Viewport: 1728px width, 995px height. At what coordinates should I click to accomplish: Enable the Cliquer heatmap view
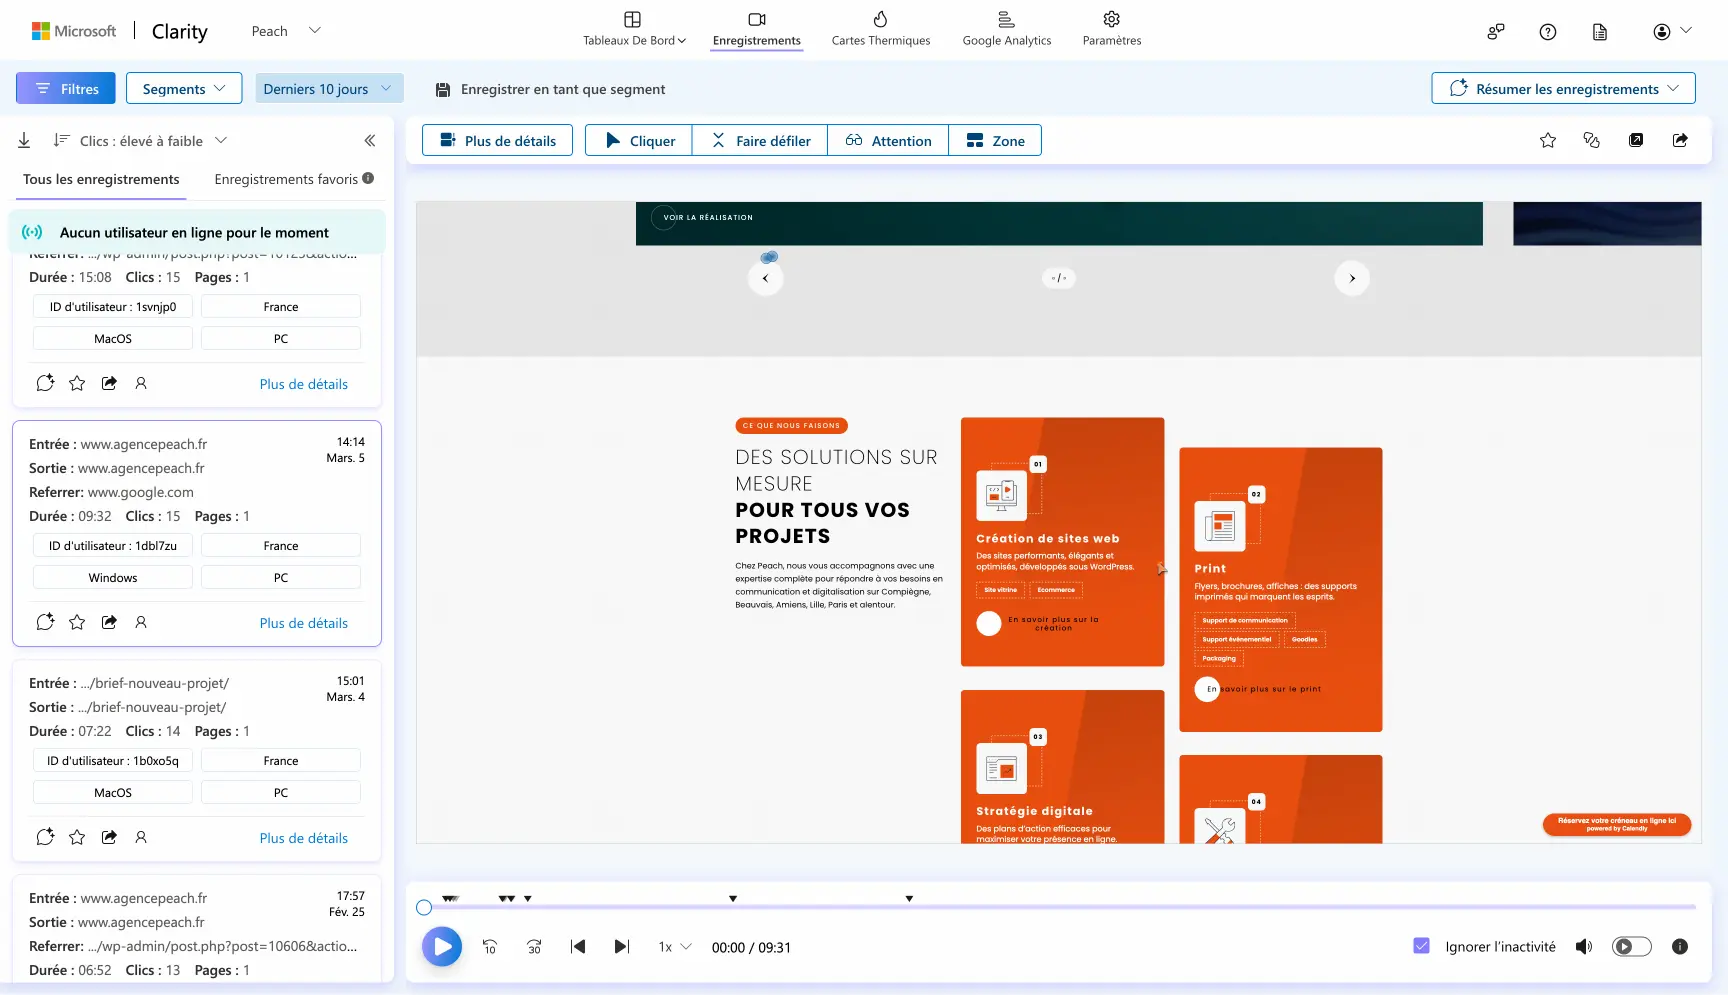point(640,141)
